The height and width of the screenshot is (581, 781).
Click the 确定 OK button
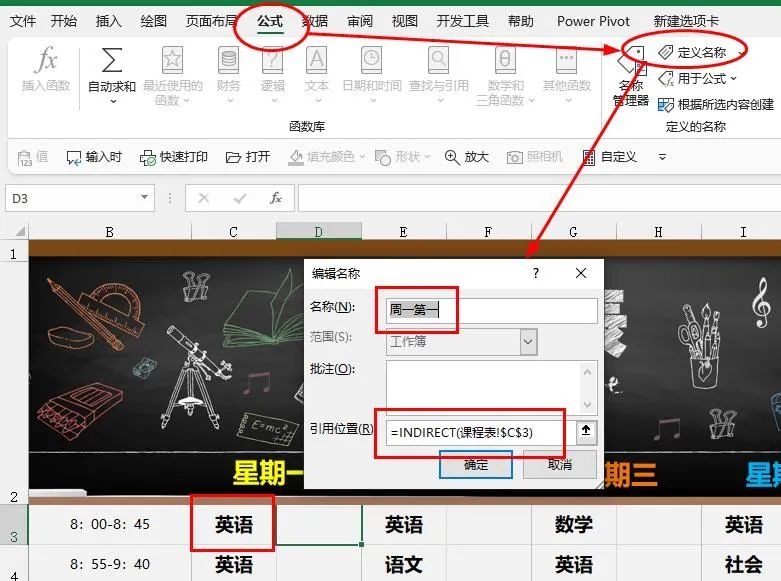click(476, 465)
